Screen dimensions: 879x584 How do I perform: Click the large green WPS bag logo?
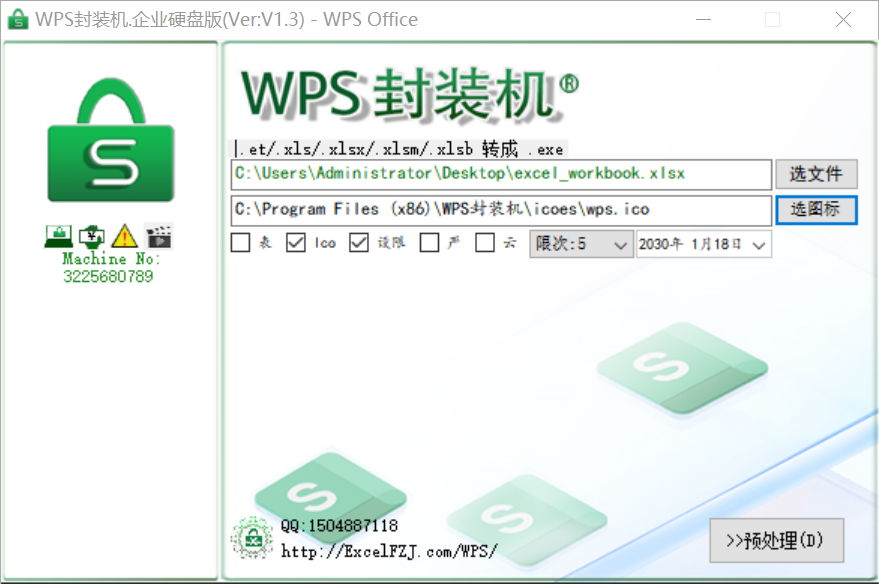click(x=110, y=140)
